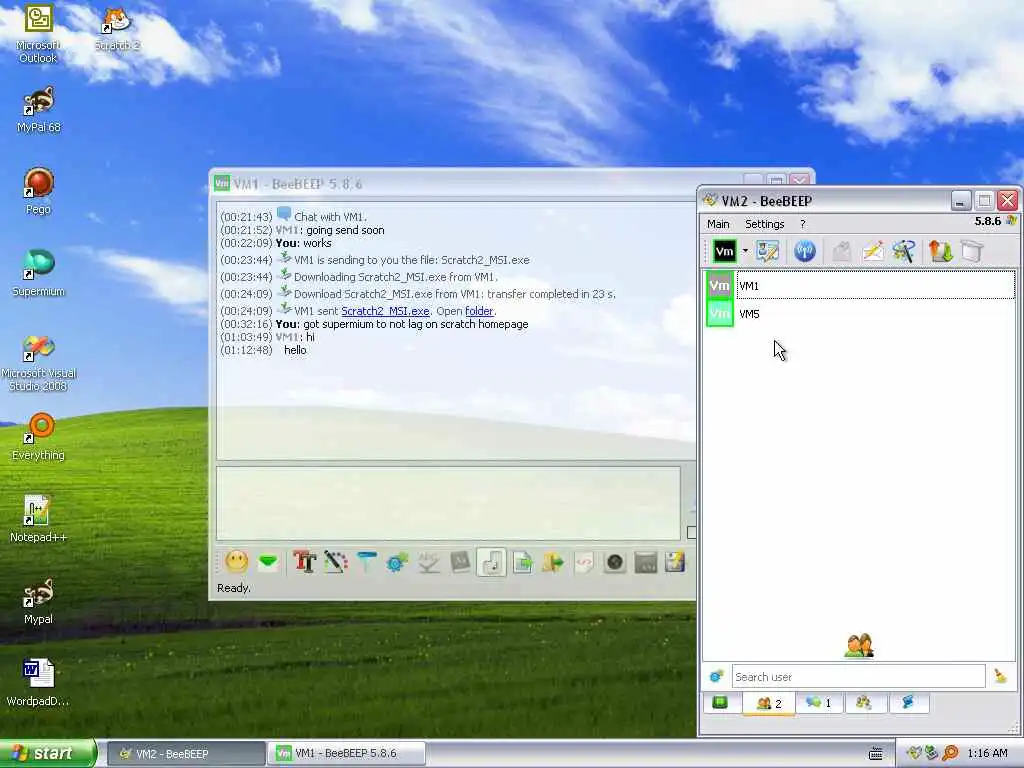
Task: Open the folder link in chat
Action: (x=479, y=311)
